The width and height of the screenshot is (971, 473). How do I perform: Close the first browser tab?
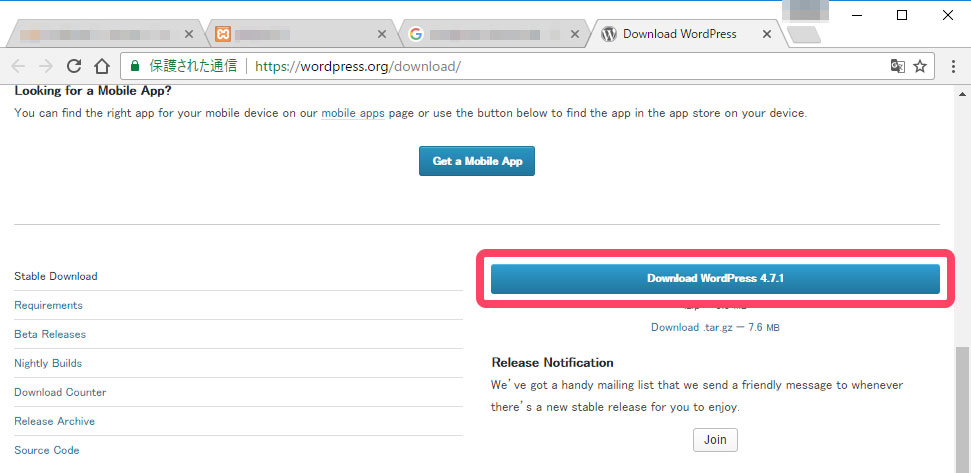pos(189,34)
